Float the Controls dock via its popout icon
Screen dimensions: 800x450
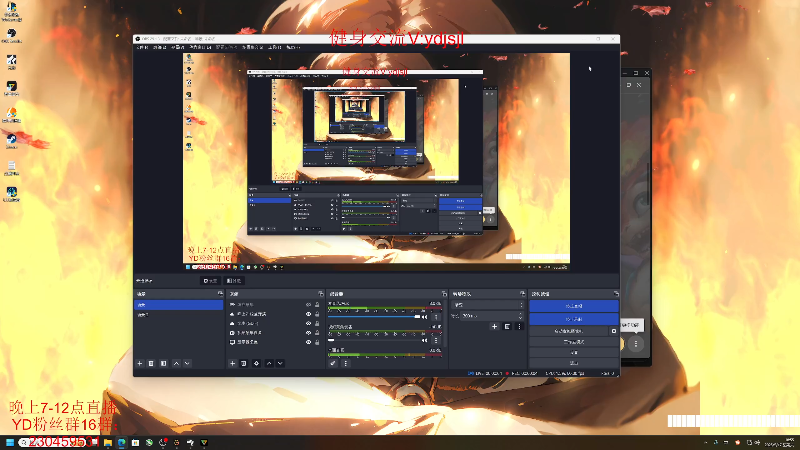click(x=616, y=294)
